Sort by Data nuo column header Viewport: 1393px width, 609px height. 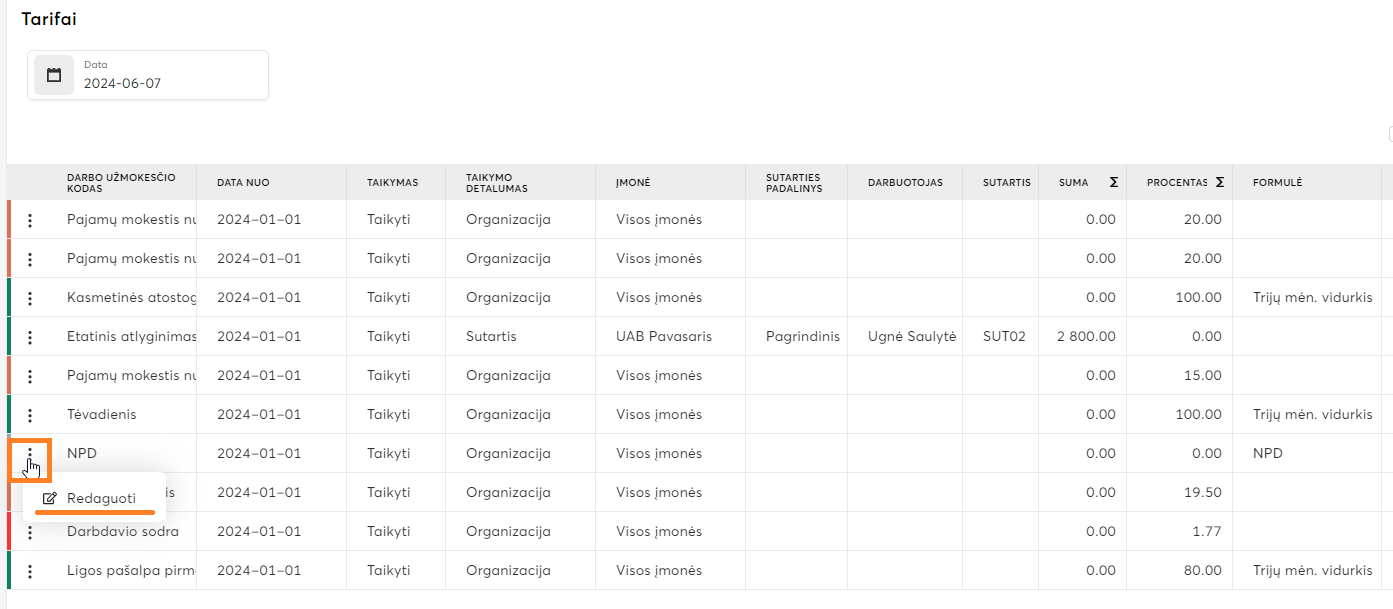[243, 182]
